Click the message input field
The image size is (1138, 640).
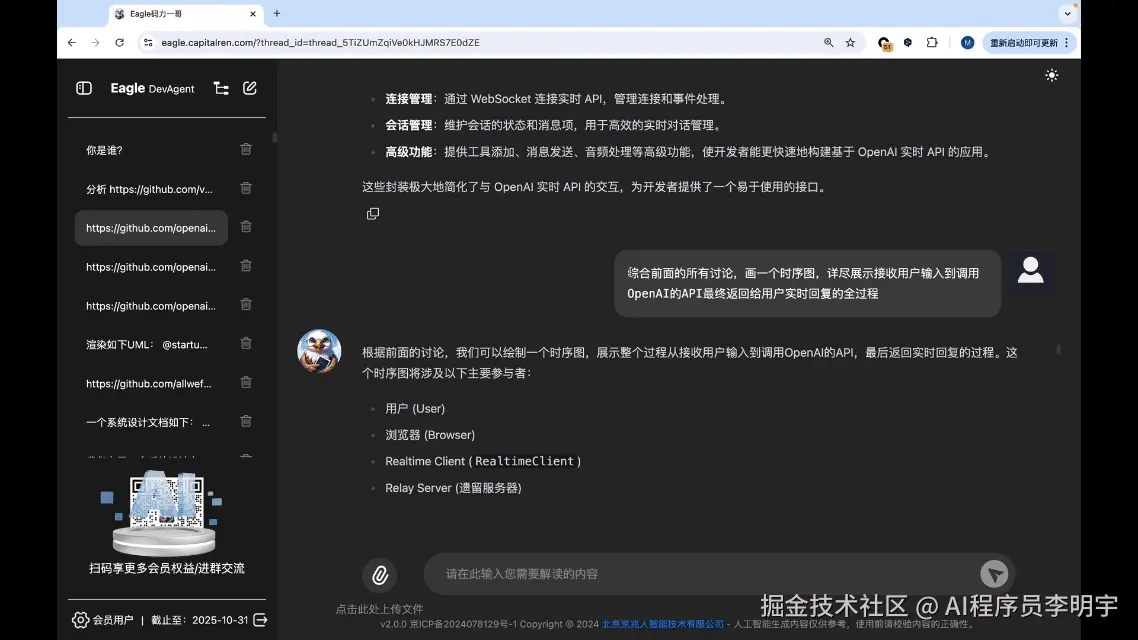700,573
